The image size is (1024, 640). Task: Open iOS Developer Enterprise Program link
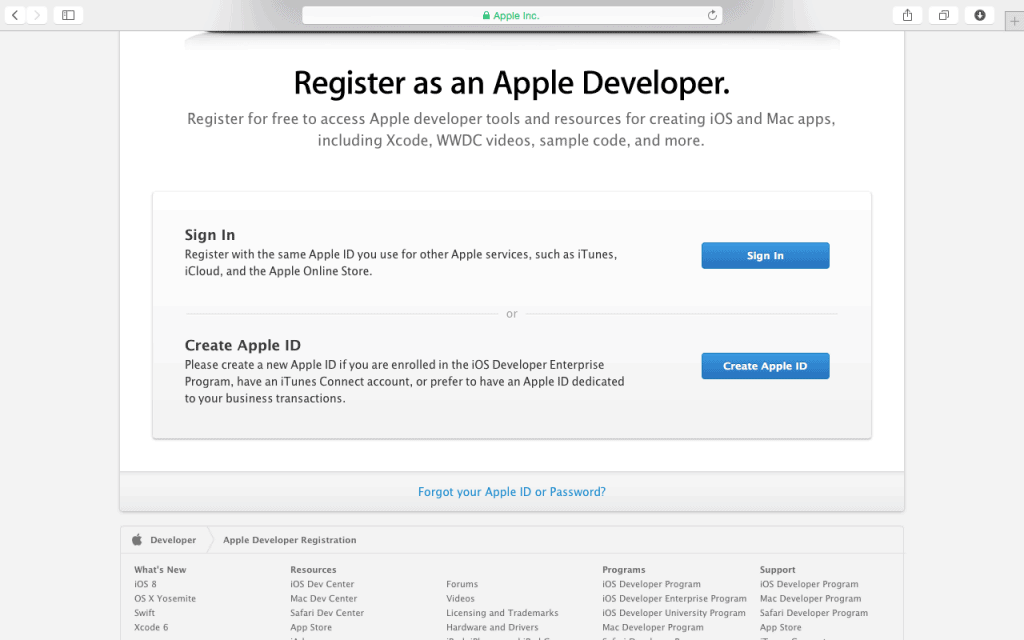tap(674, 598)
